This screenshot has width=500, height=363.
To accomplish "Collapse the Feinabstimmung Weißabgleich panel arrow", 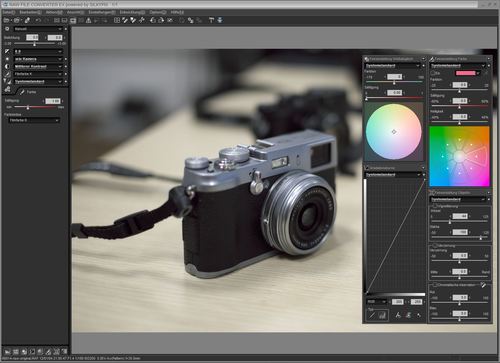I will coord(423,59).
